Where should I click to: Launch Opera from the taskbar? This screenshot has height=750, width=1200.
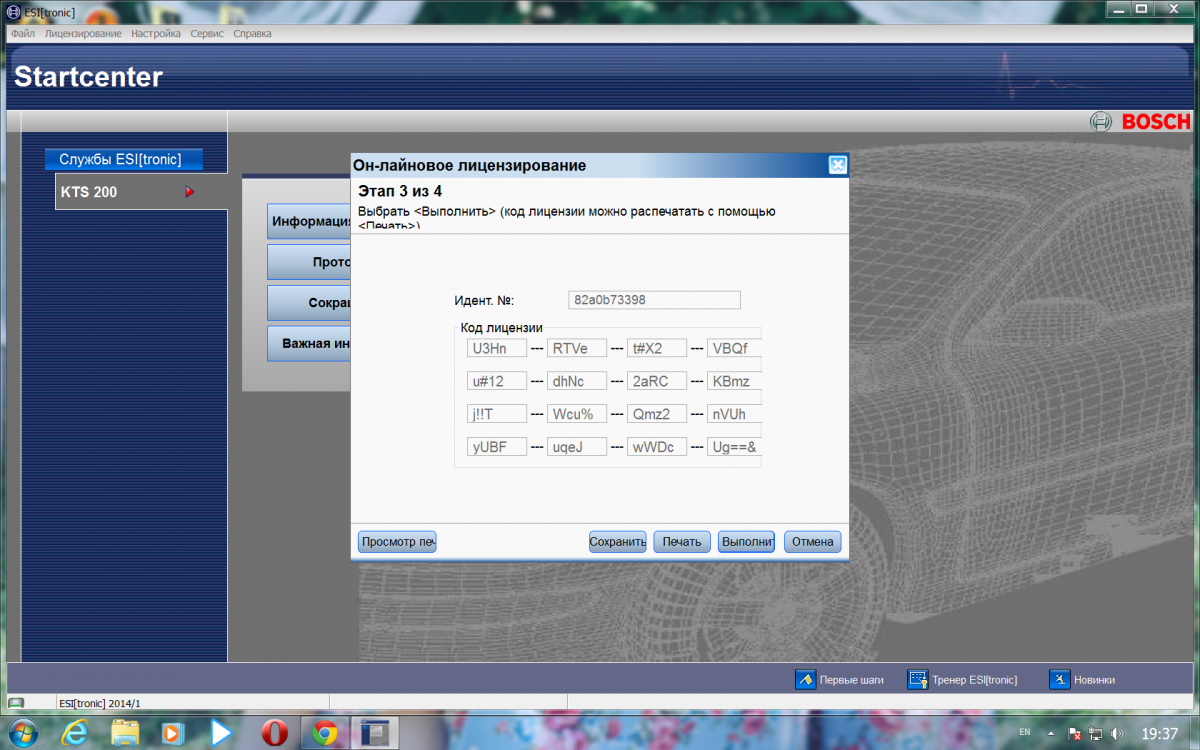click(x=274, y=733)
